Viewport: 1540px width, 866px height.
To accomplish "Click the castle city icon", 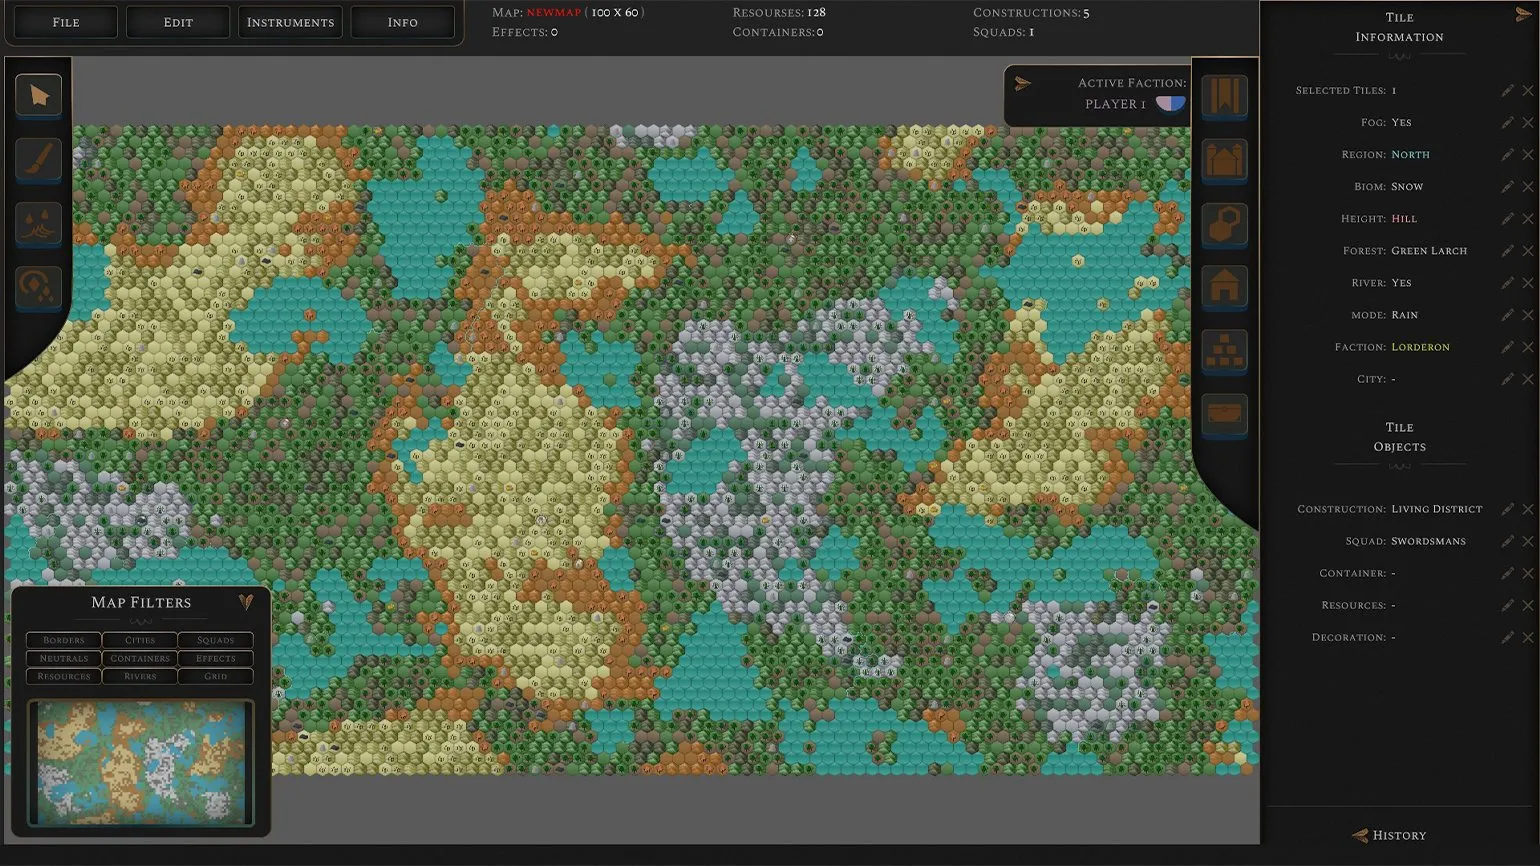I will 1224,160.
